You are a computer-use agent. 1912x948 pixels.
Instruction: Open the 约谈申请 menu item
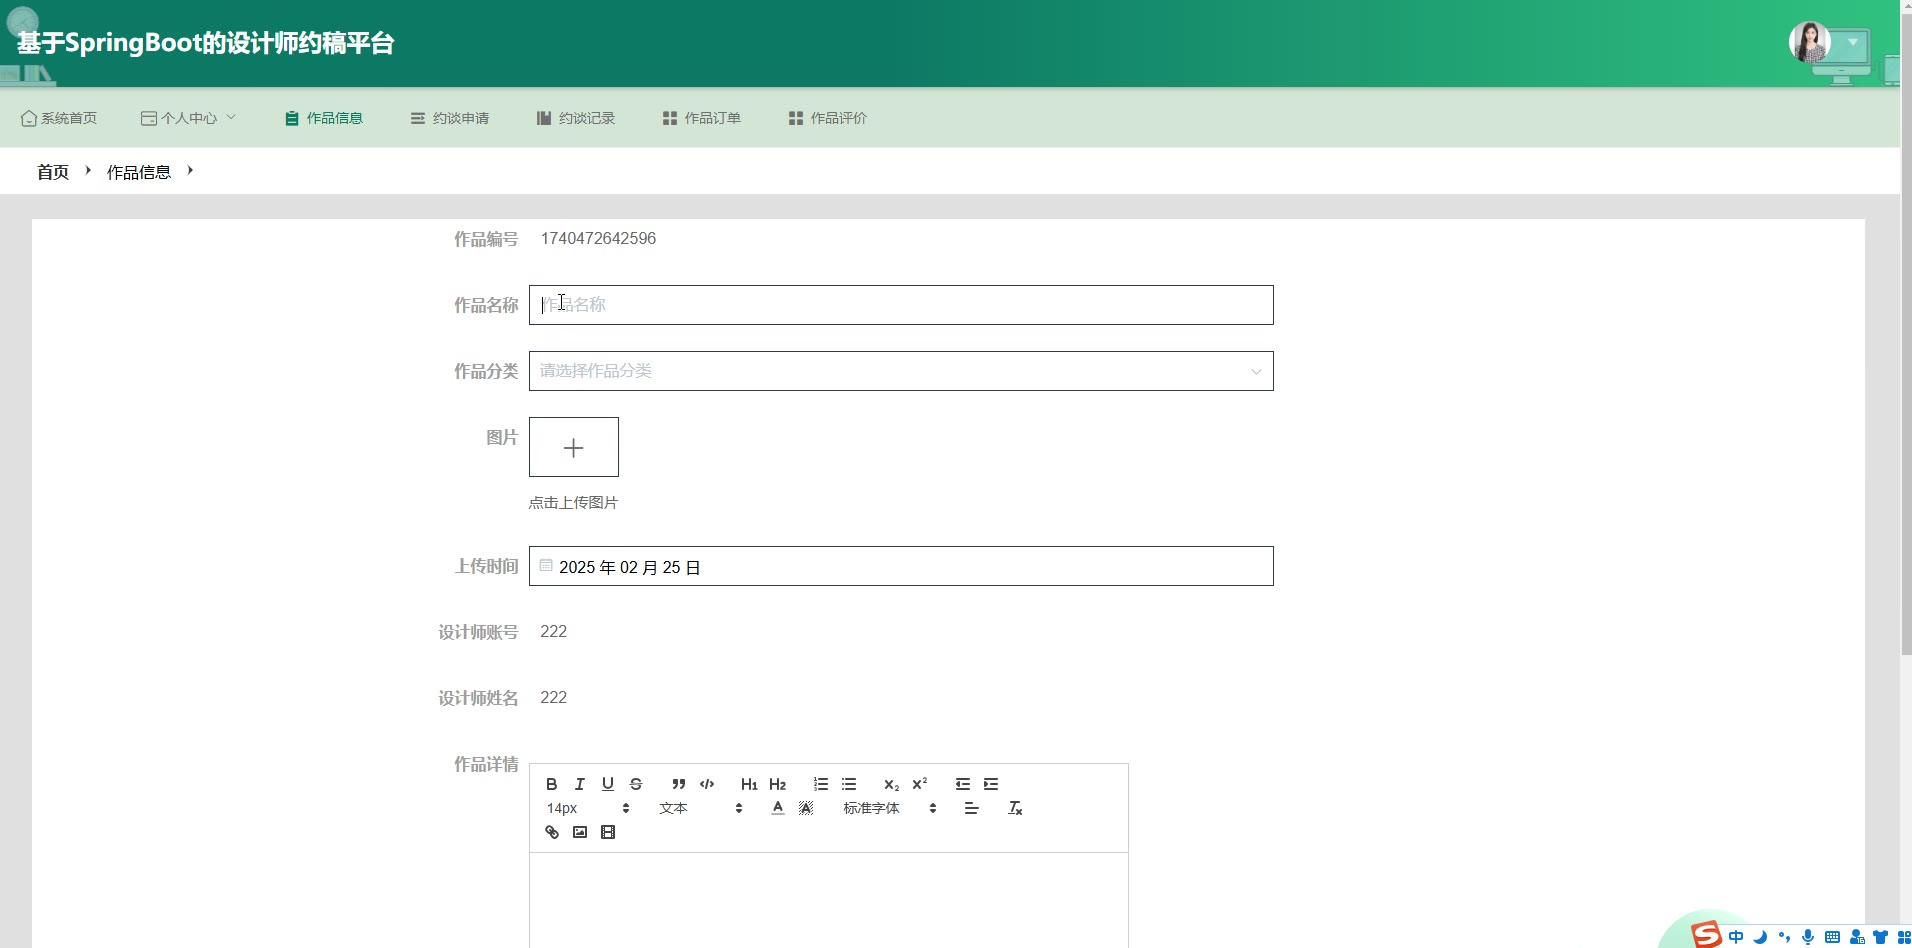(x=450, y=118)
